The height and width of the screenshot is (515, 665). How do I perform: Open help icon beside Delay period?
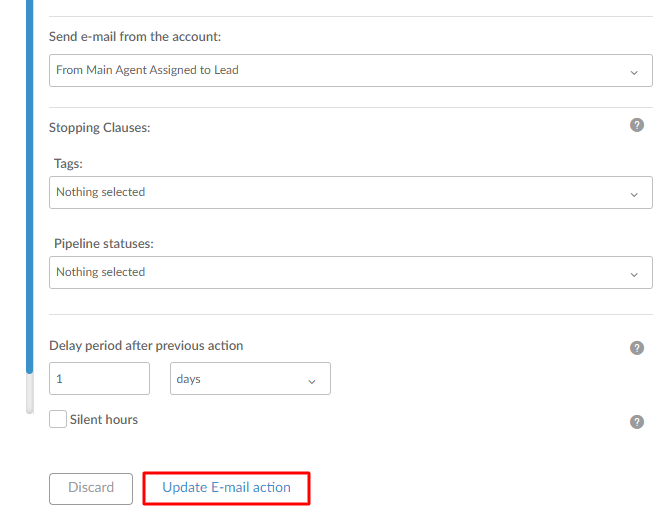[x=637, y=348]
